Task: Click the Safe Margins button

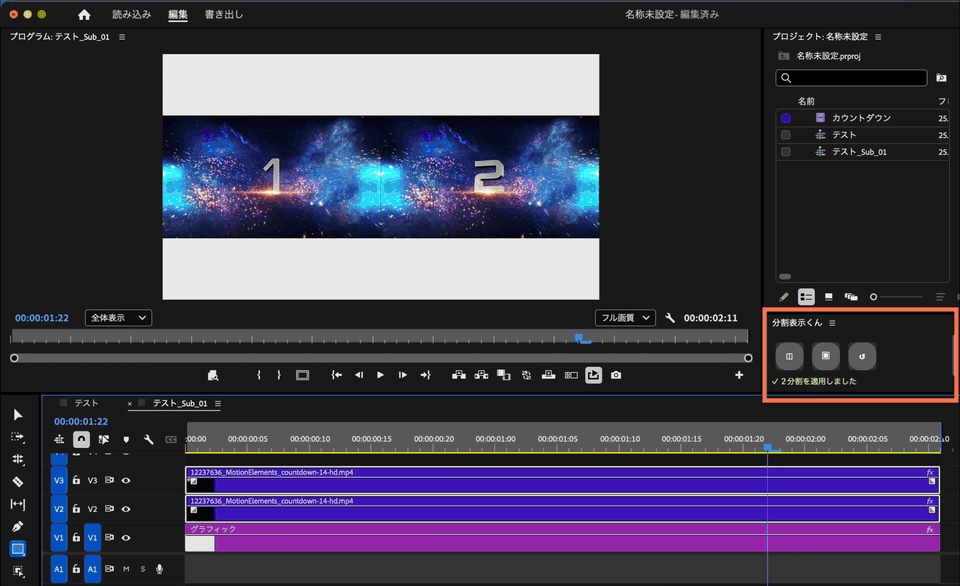Action: (302, 375)
